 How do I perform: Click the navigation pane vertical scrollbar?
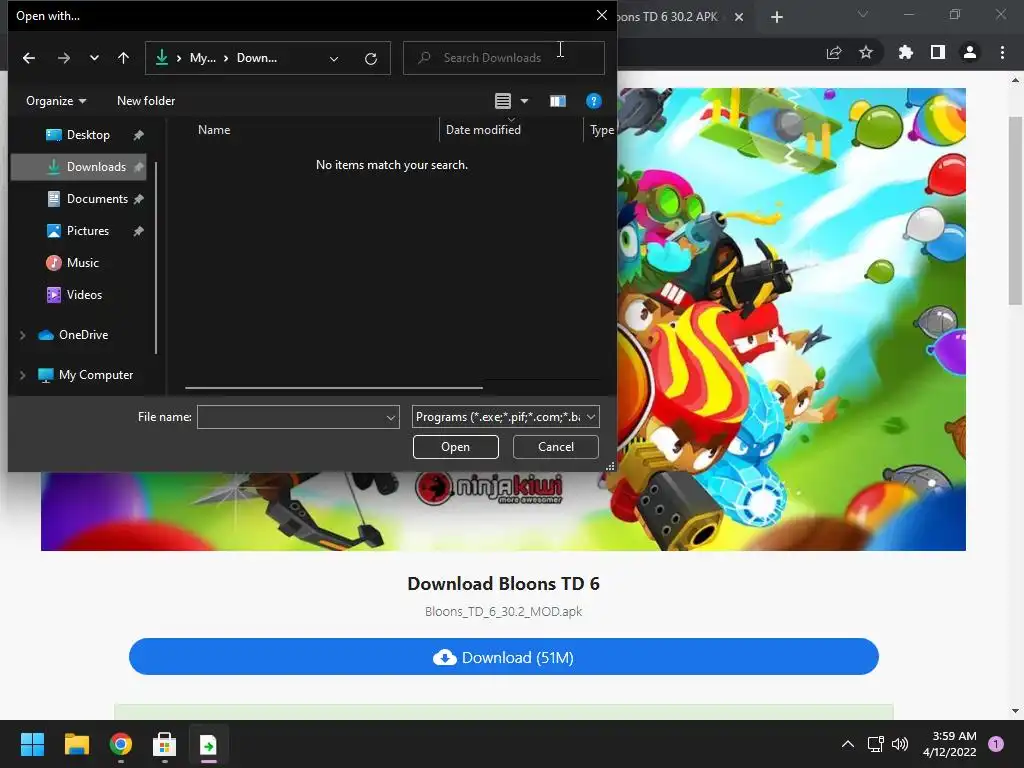(x=156, y=258)
